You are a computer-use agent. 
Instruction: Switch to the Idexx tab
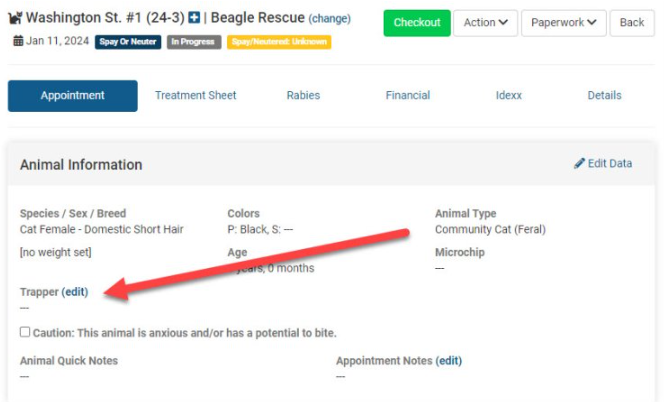click(509, 96)
